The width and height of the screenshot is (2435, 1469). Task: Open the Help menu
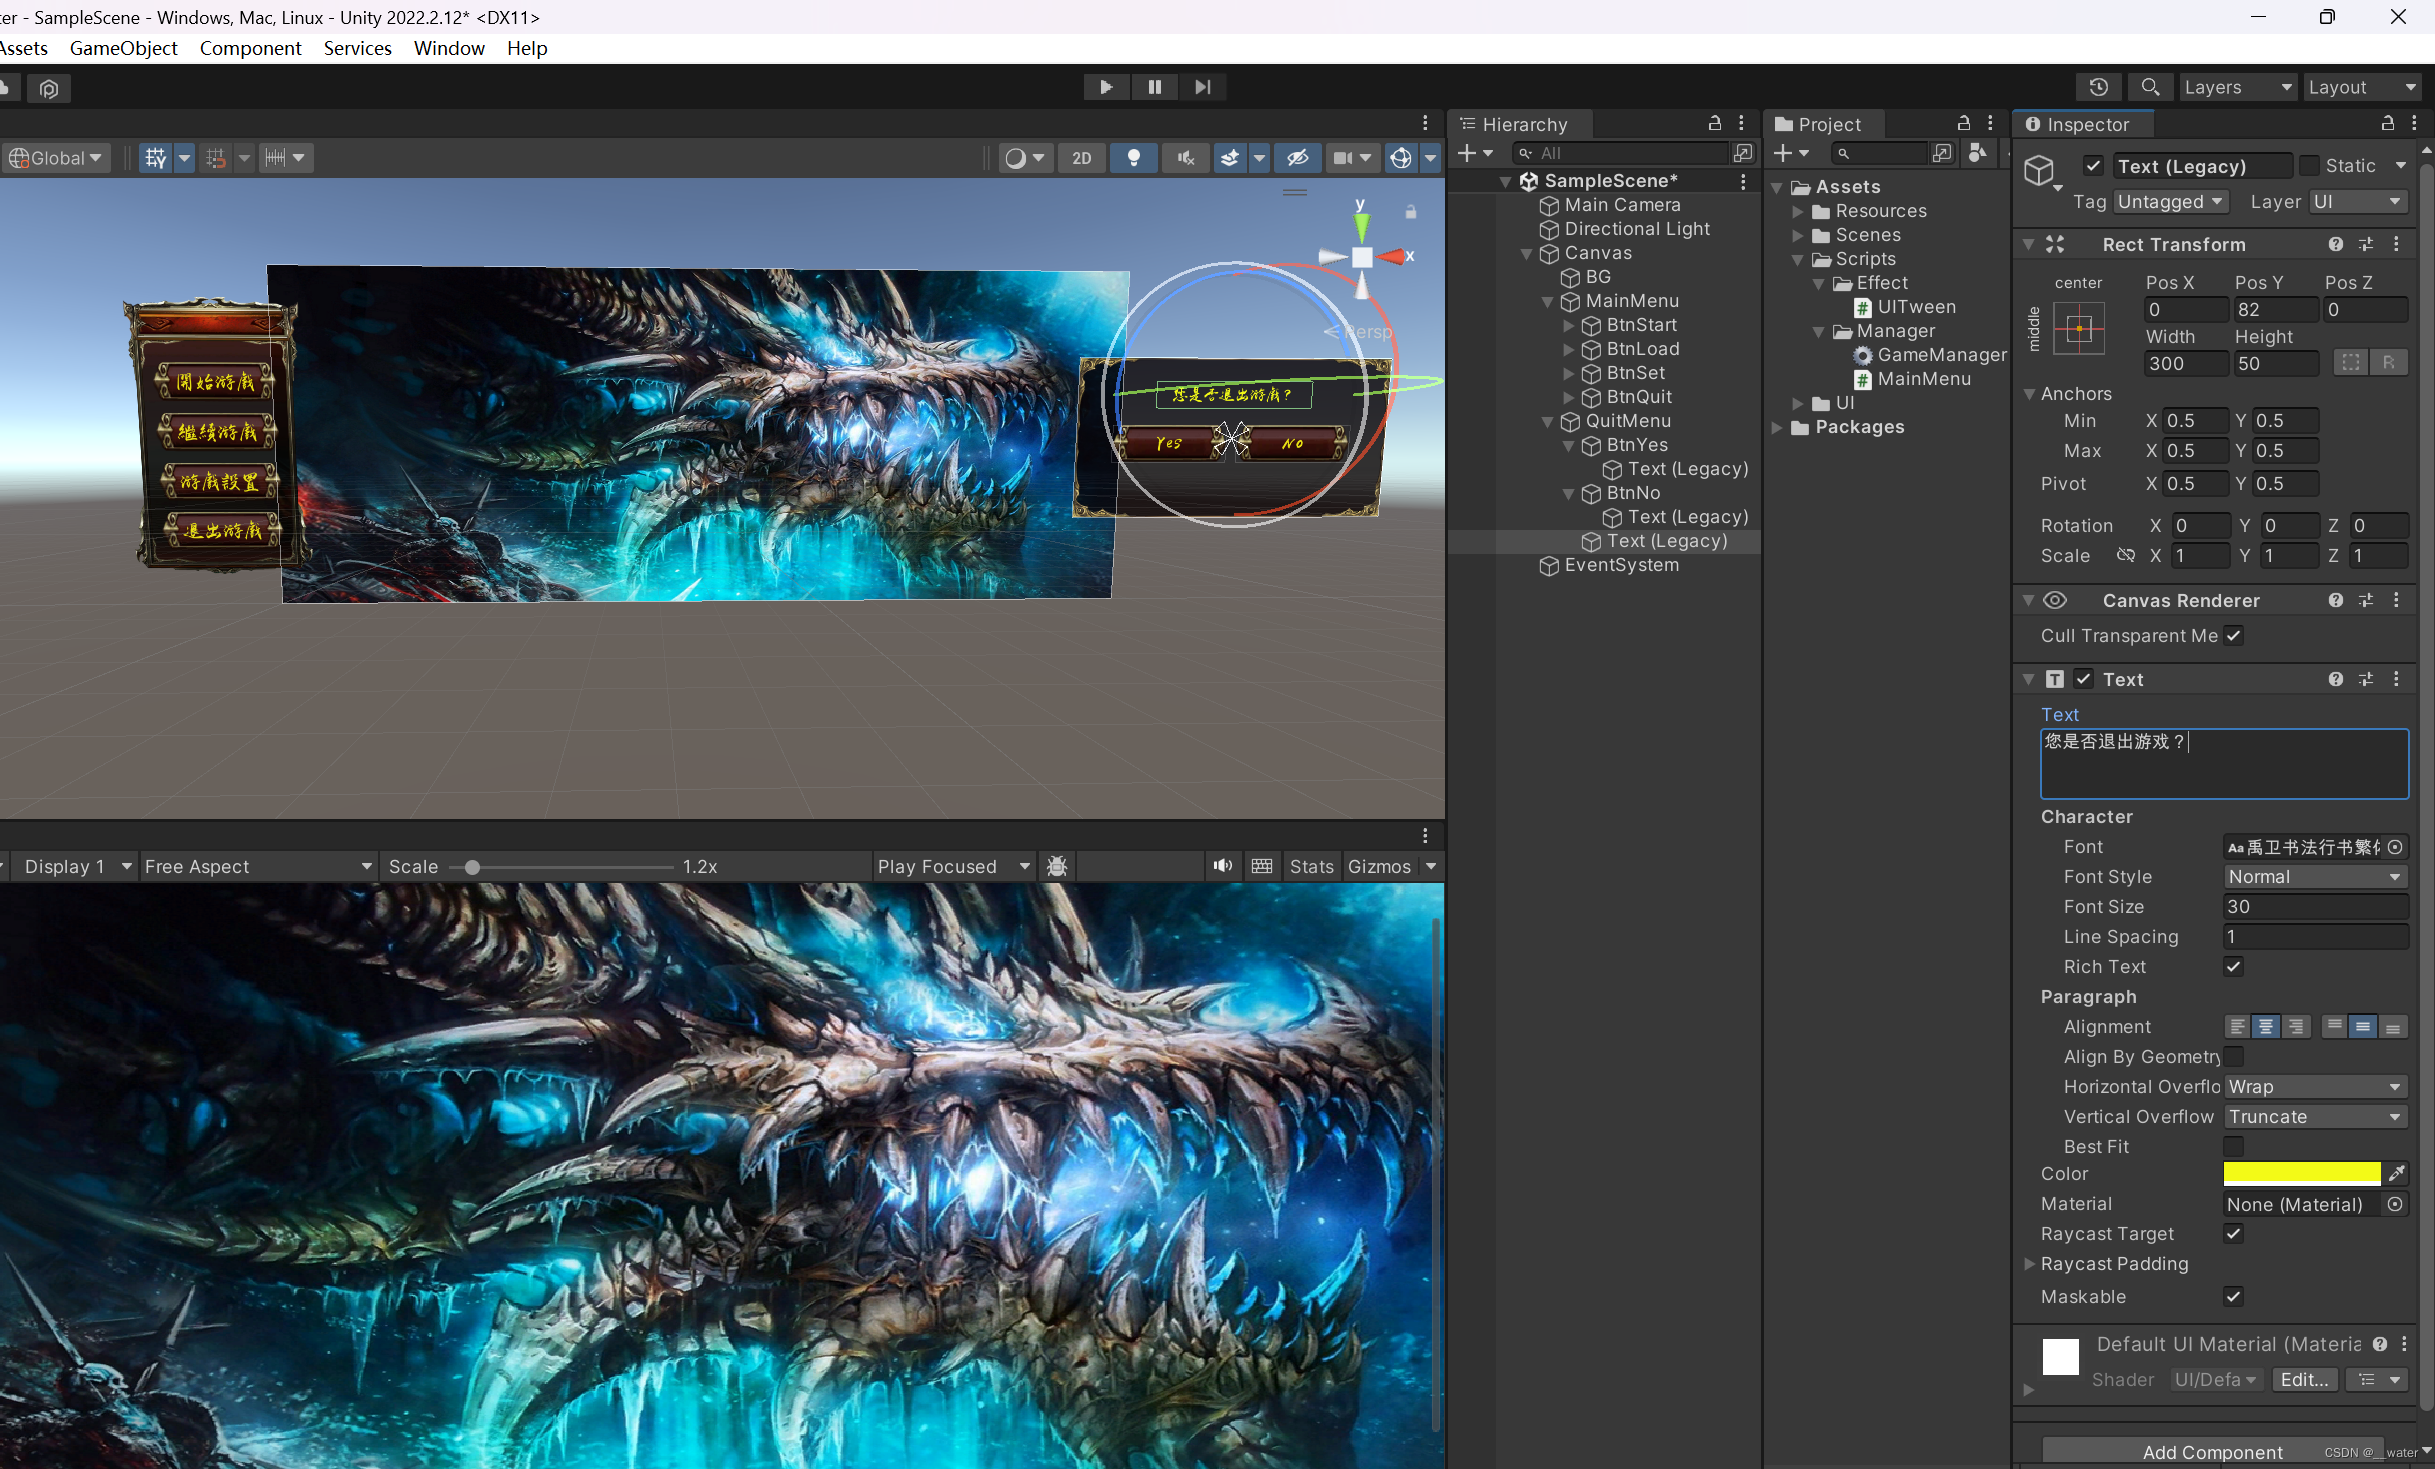pos(527,48)
